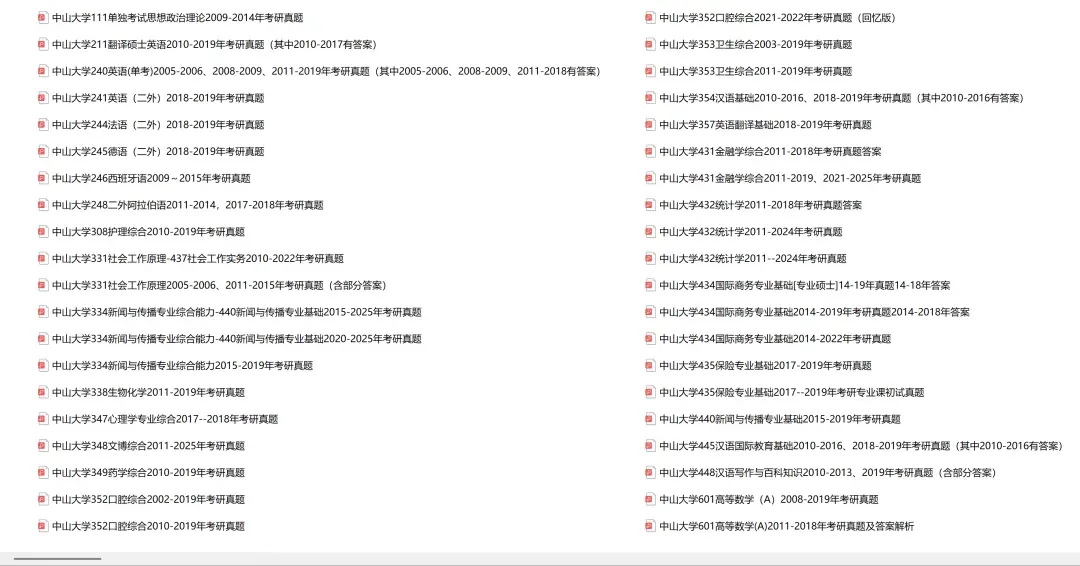Select file 中山大学246西班牙语2009～2015年考研真题

pyautogui.click(x=151, y=178)
